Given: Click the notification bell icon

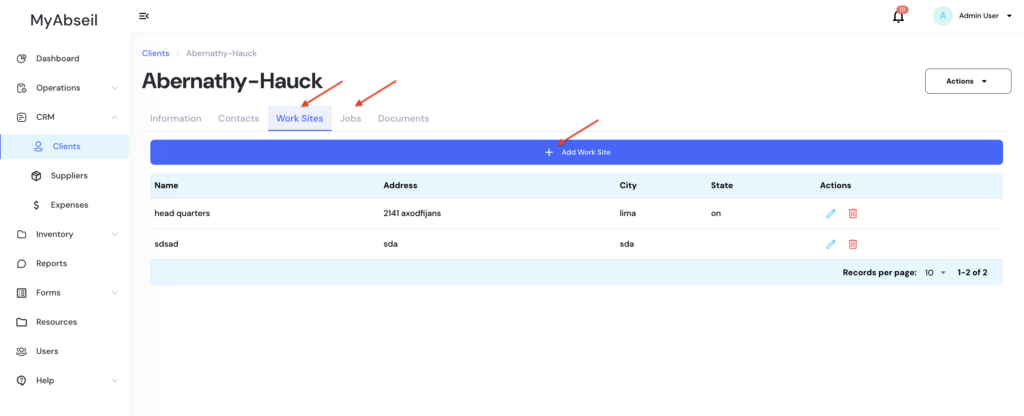Looking at the screenshot, I should pos(898,16).
